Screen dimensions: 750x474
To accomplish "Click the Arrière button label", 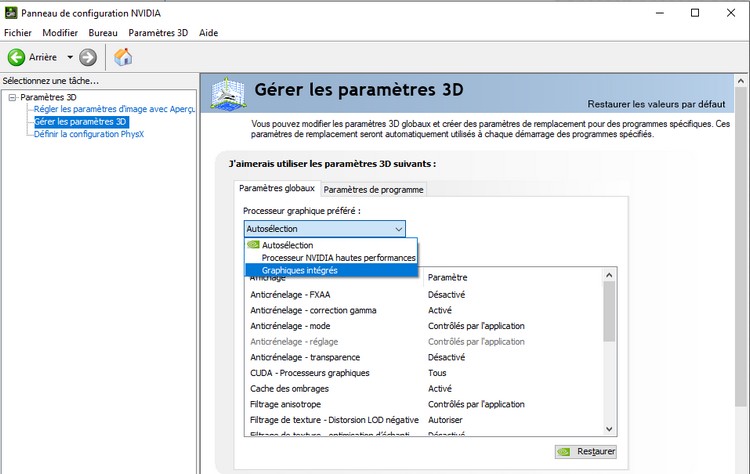I will click(43, 57).
